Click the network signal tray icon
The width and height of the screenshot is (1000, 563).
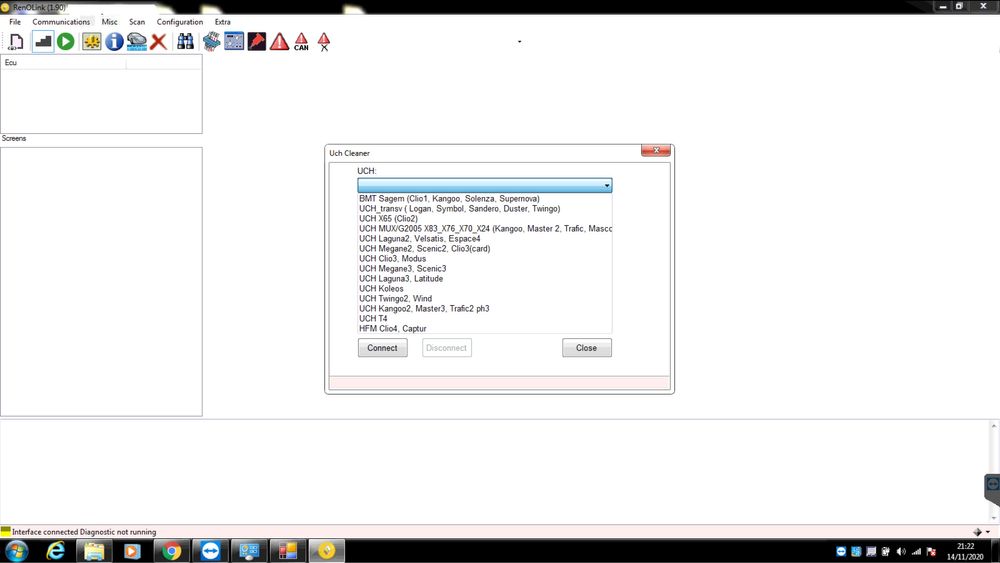(916, 552)
